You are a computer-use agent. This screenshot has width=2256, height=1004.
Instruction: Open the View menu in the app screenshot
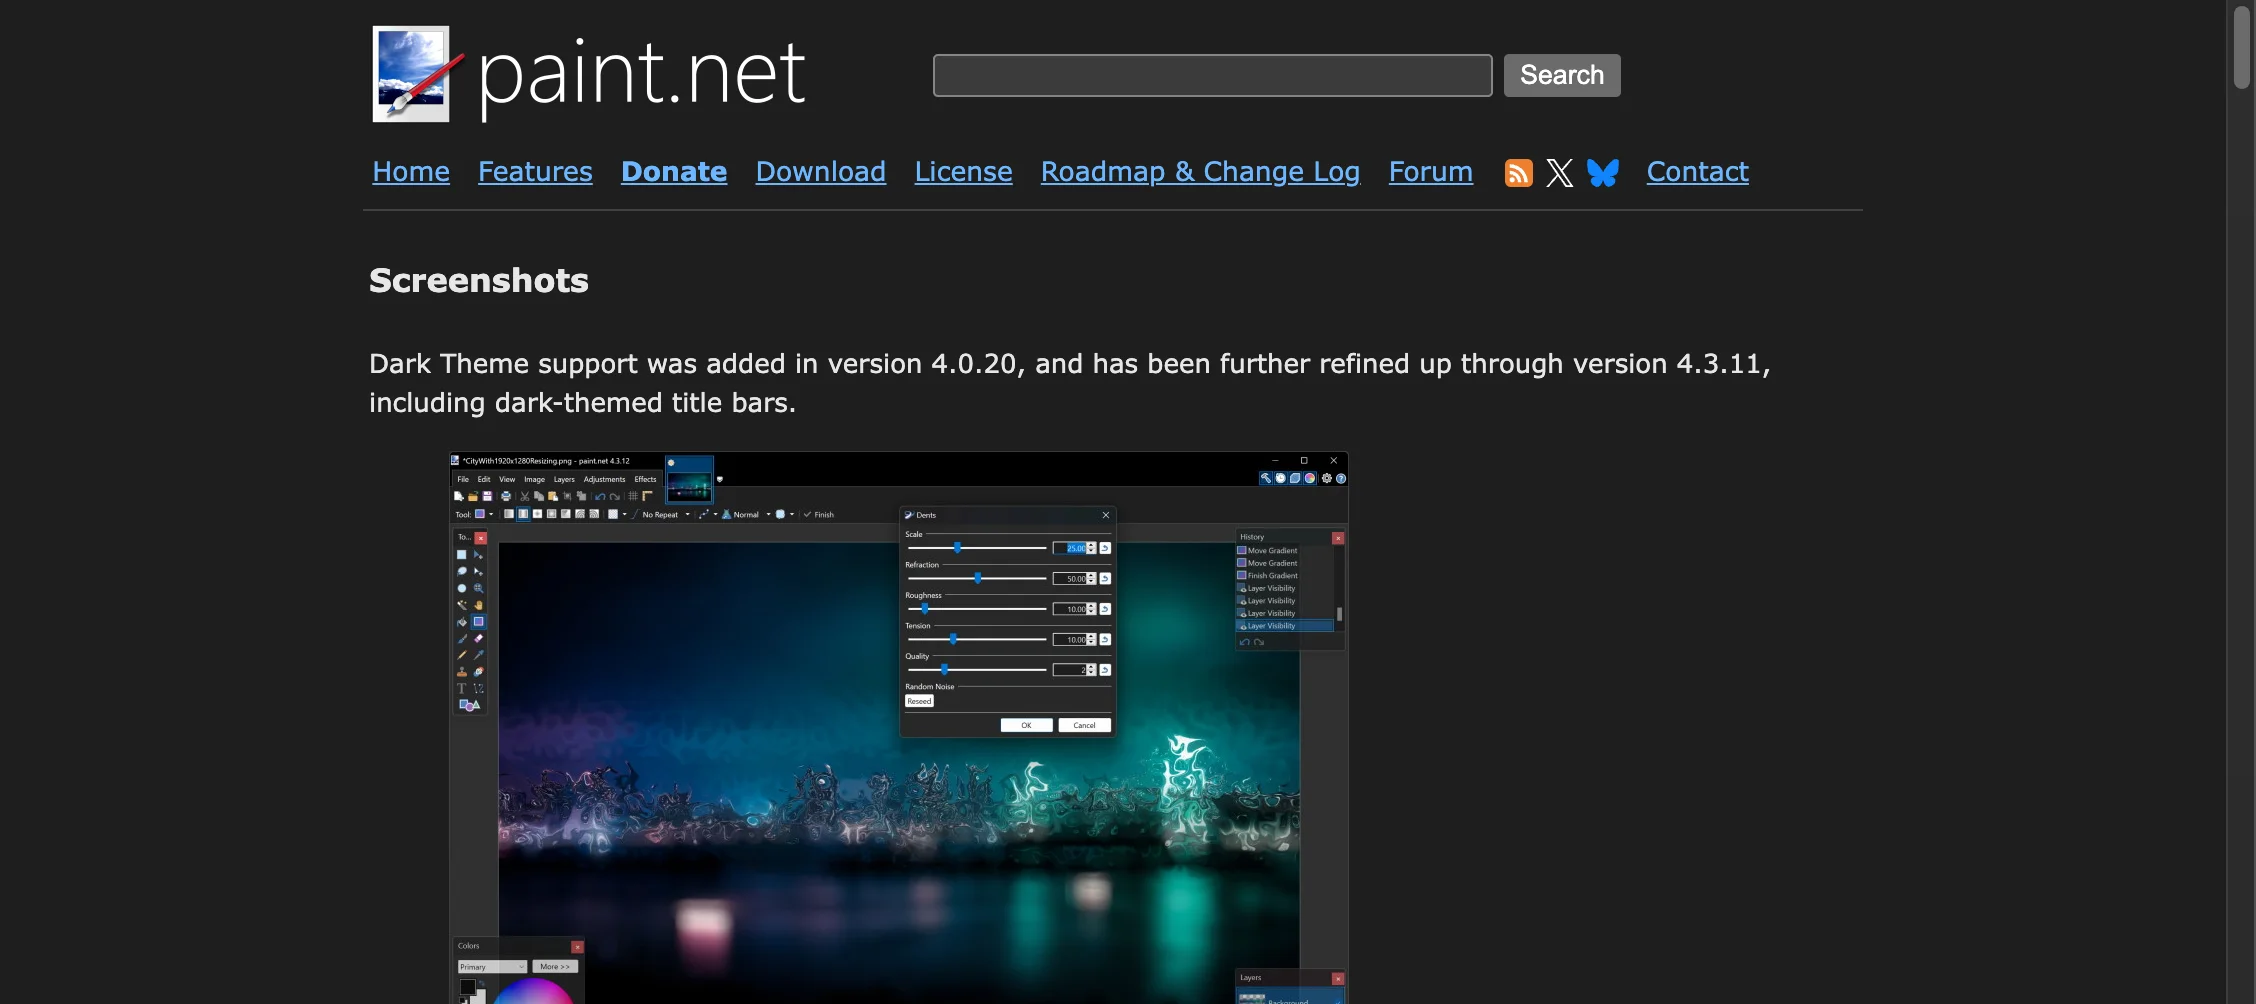507,479
